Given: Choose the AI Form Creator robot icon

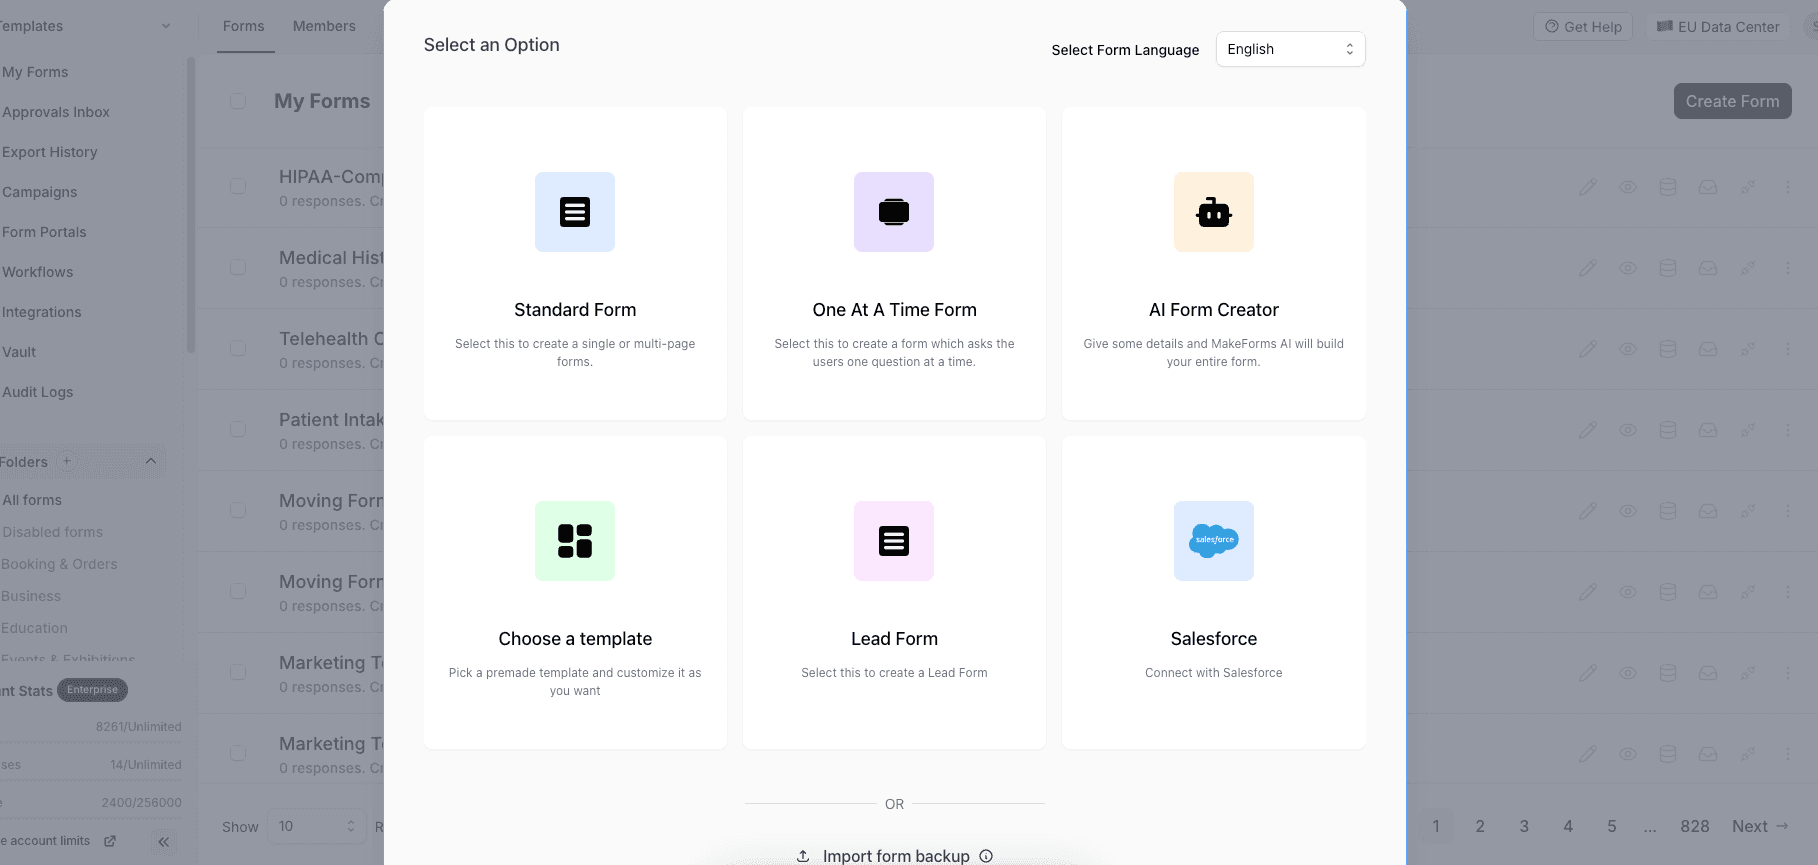Looking at the screenshot, I should pyautogui.click(x=1213, y=212).
